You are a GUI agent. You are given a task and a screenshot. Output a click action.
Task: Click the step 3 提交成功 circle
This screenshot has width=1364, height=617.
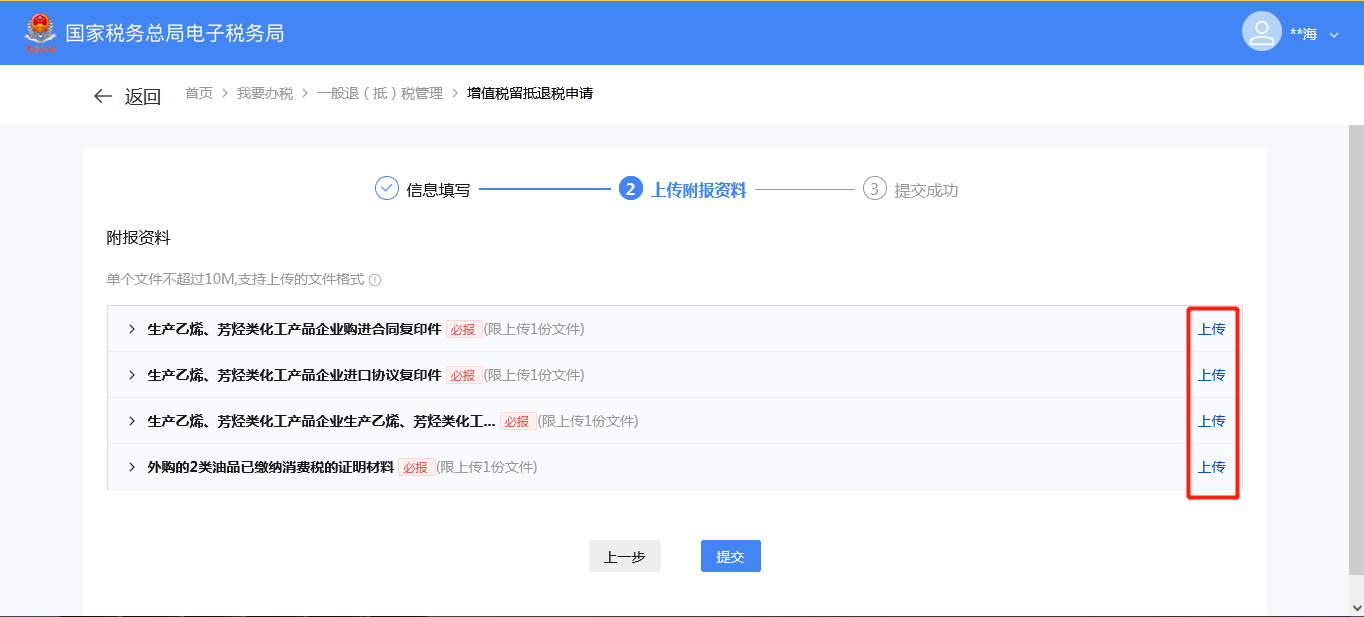tap(874, 189)
